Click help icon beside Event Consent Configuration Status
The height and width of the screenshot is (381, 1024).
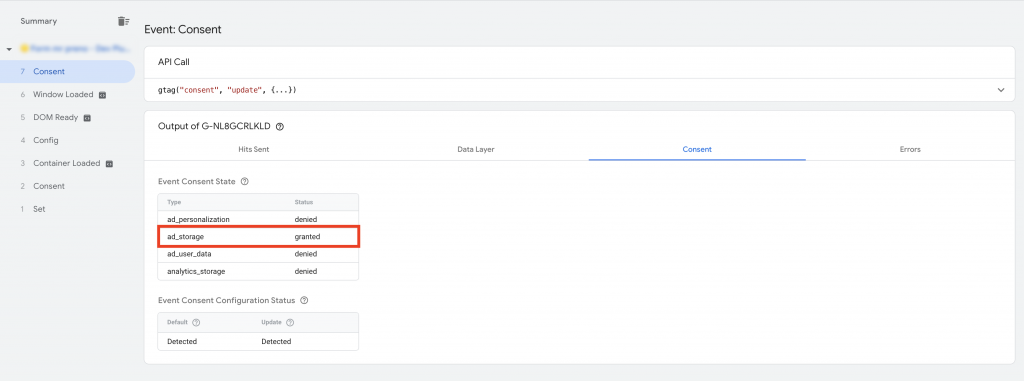(304, 301)
